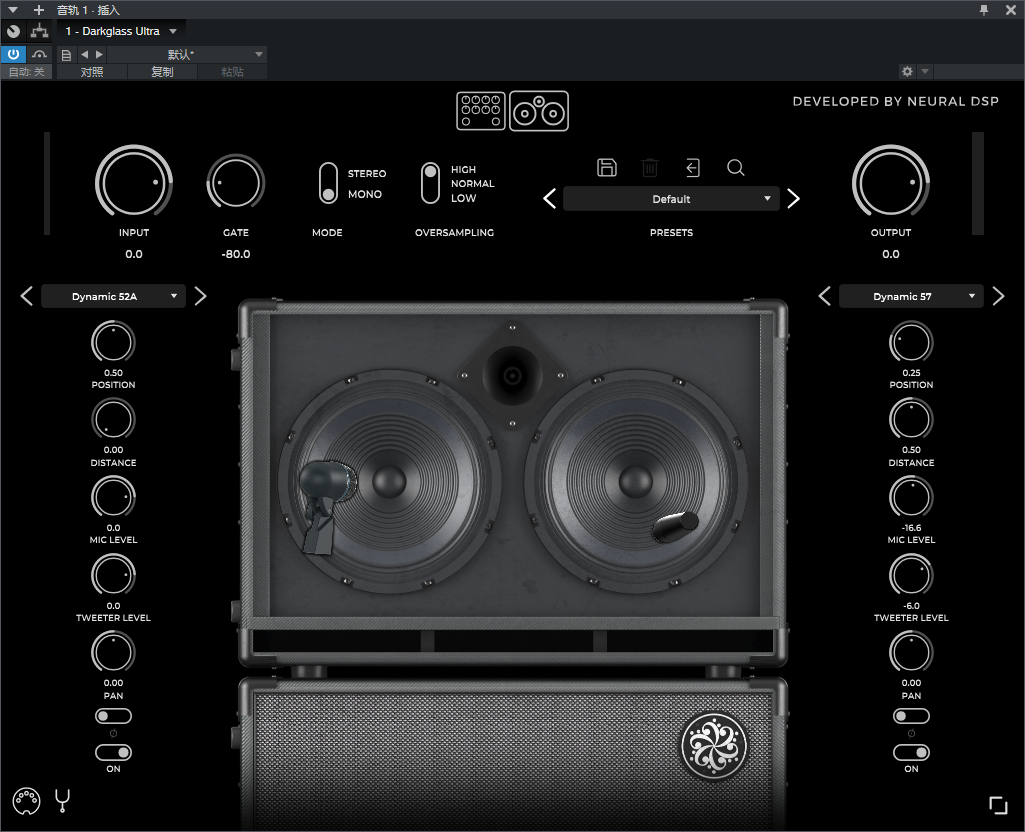Click the Dynamic 57 mic on right speaker
The image size is (1025, 832).
tap(675, 527)
